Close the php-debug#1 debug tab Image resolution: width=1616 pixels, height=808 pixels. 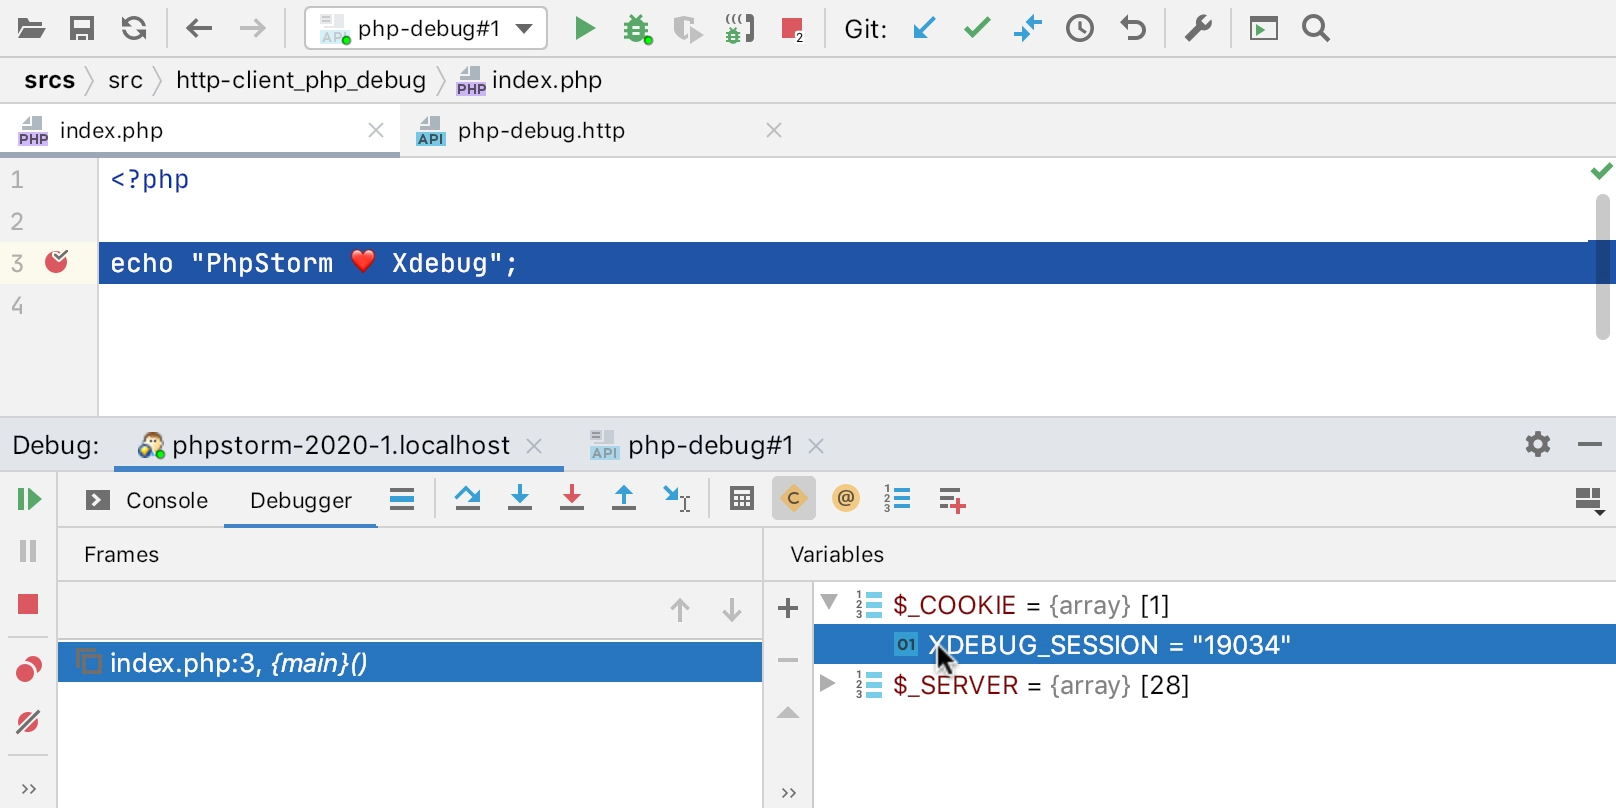(816, 446)
